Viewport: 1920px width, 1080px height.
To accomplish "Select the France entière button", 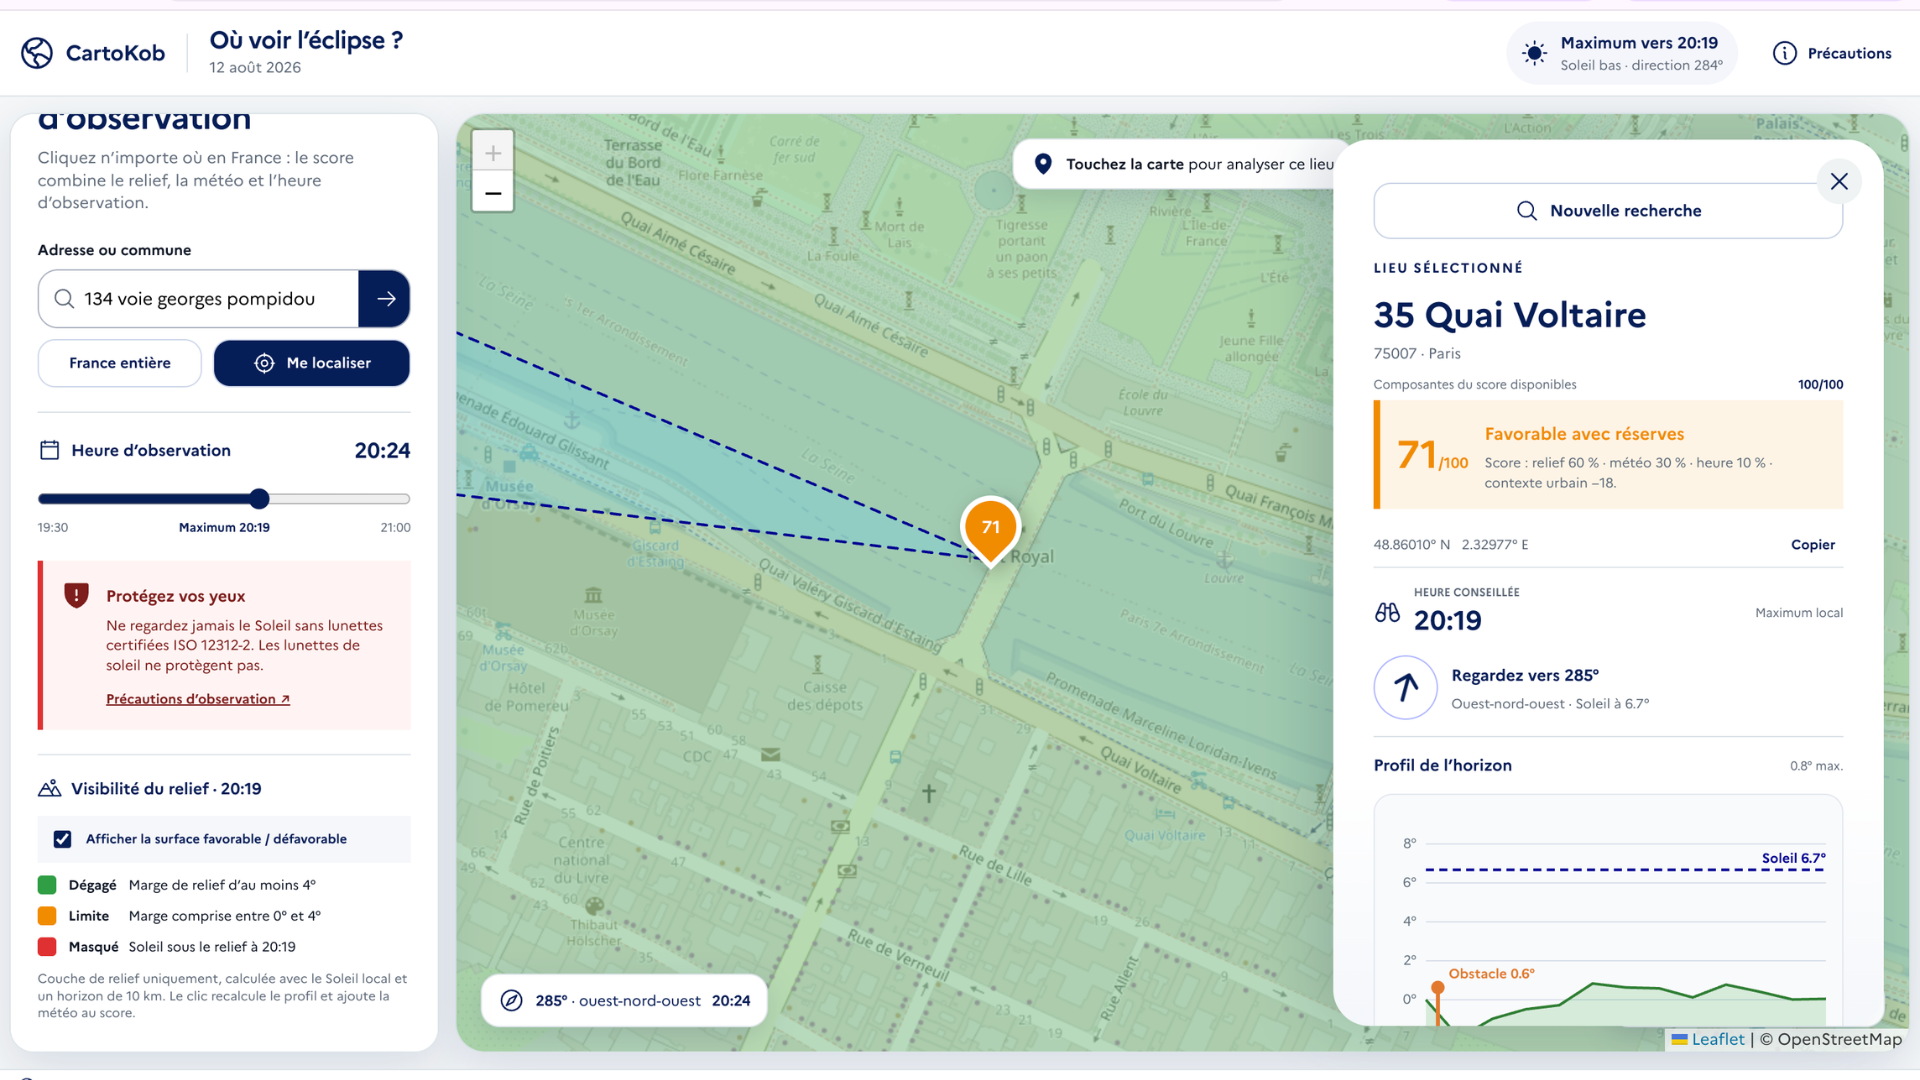I will click(x=120, y=363).
